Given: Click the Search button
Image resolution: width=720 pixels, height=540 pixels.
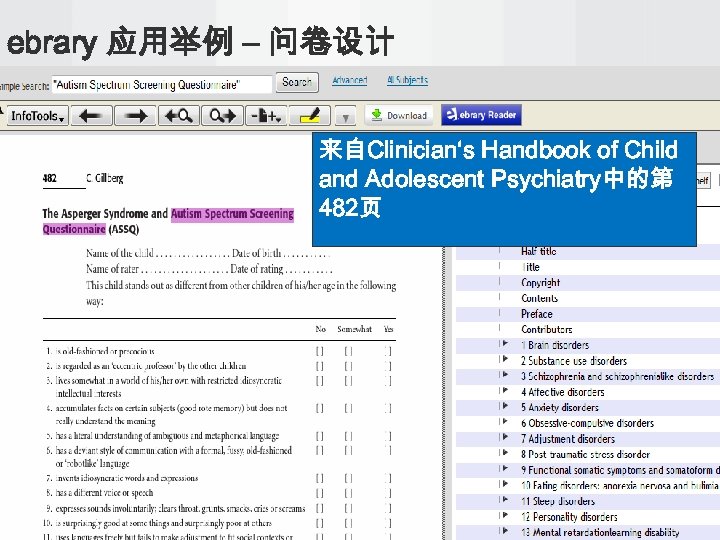Looking at the screenshot, I should (297, 82).
